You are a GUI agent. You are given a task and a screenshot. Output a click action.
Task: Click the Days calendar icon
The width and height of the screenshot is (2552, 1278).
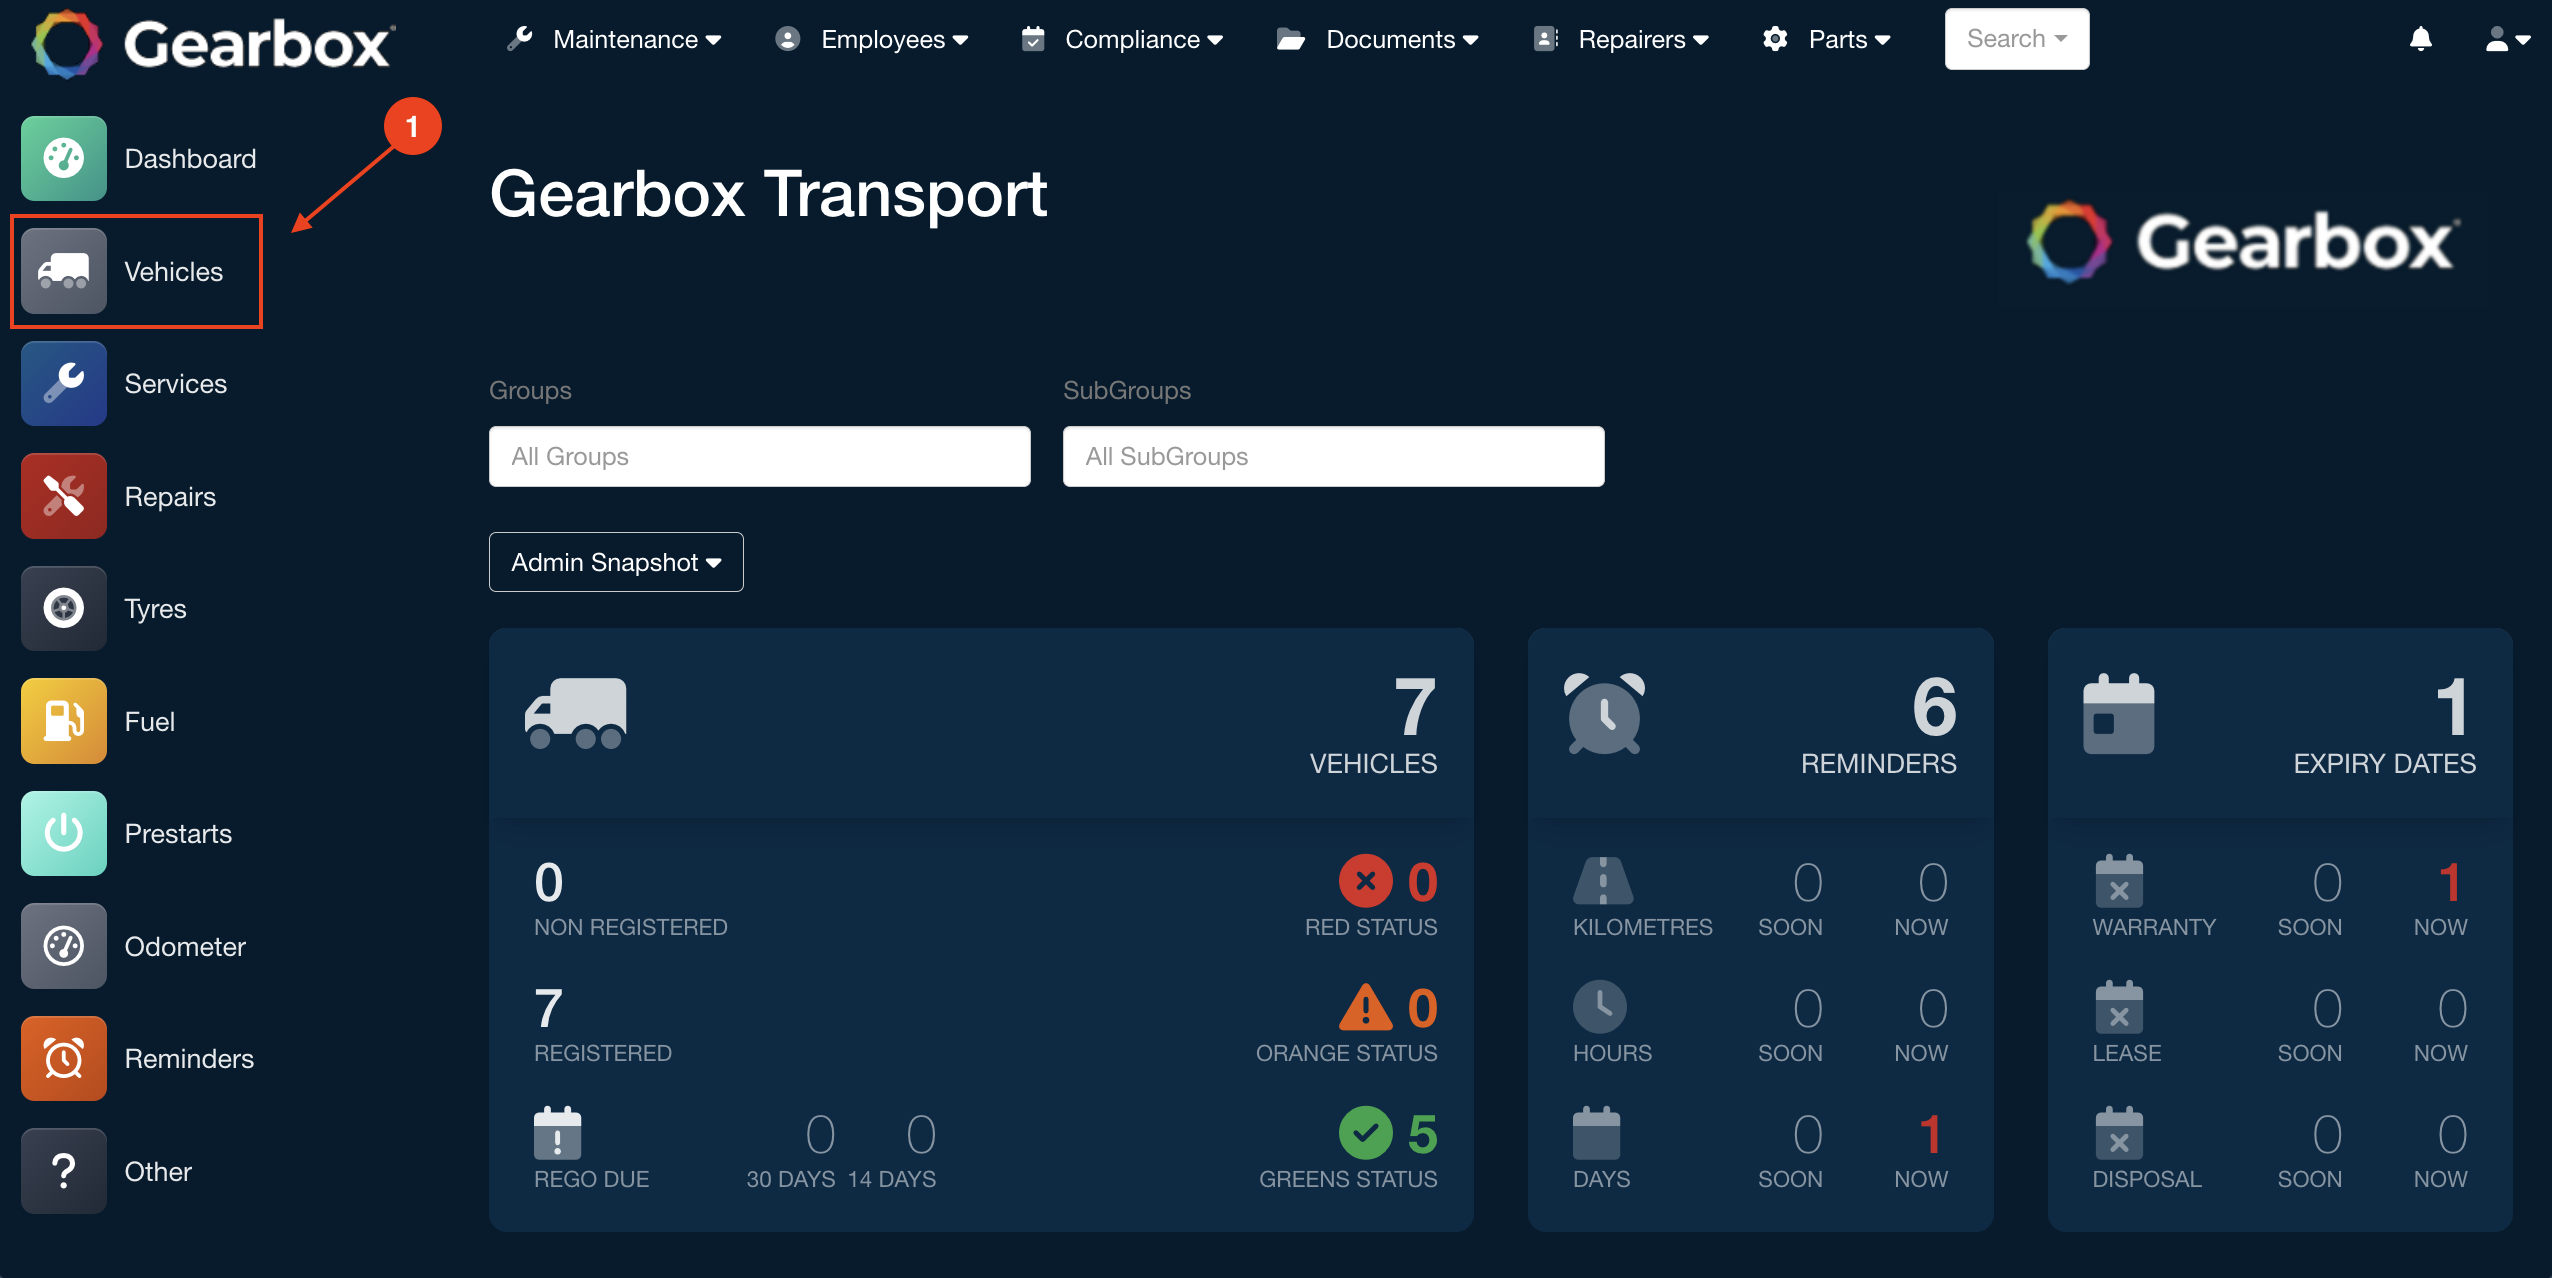click(1596, 1133)
